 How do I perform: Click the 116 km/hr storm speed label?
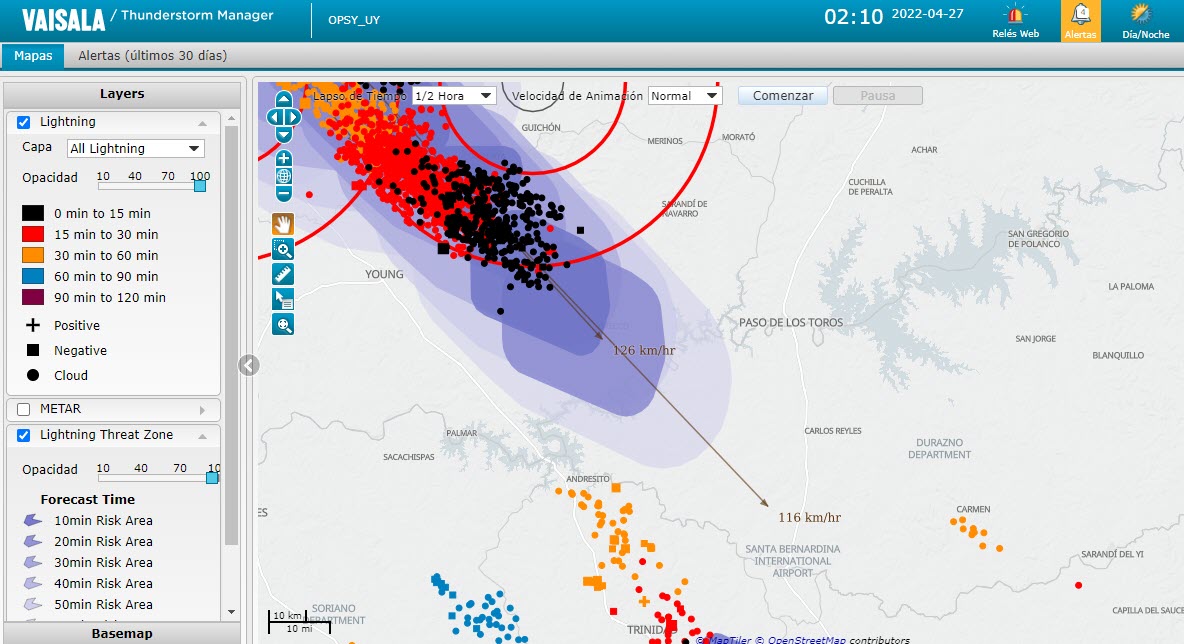point(809,517)
